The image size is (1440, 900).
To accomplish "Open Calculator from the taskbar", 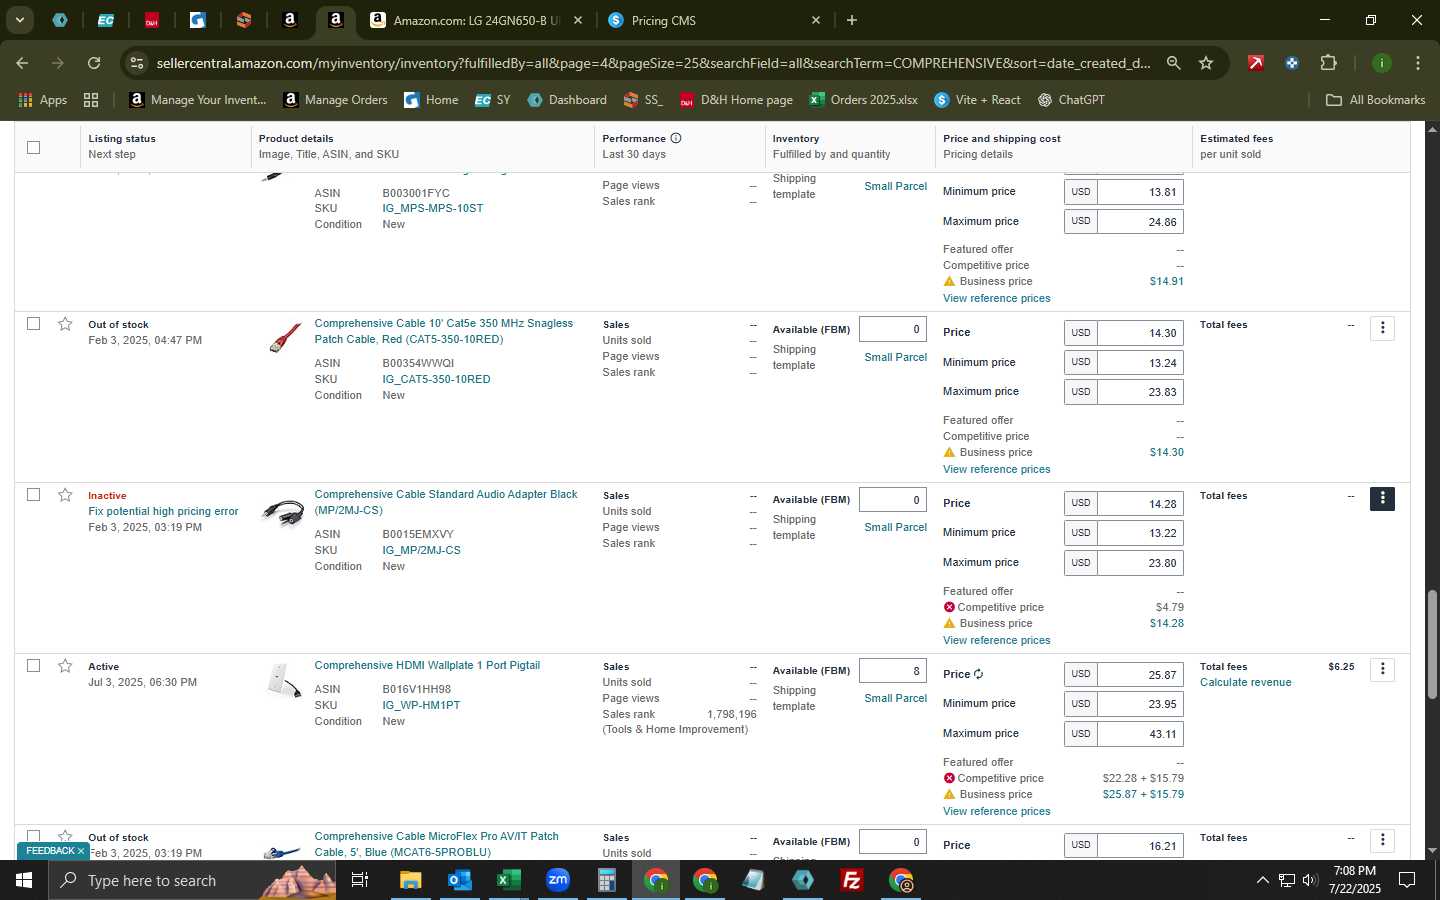I will (x=606, y=880).
